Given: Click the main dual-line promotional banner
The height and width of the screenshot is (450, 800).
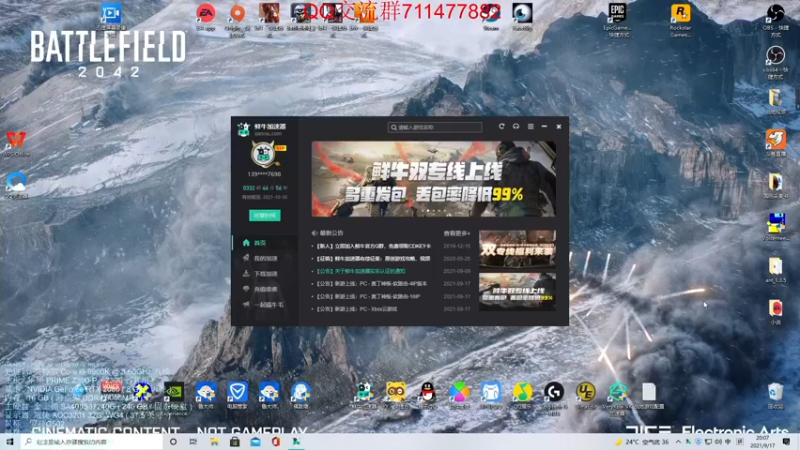Looking at the screenshot, I should (434, 179).
